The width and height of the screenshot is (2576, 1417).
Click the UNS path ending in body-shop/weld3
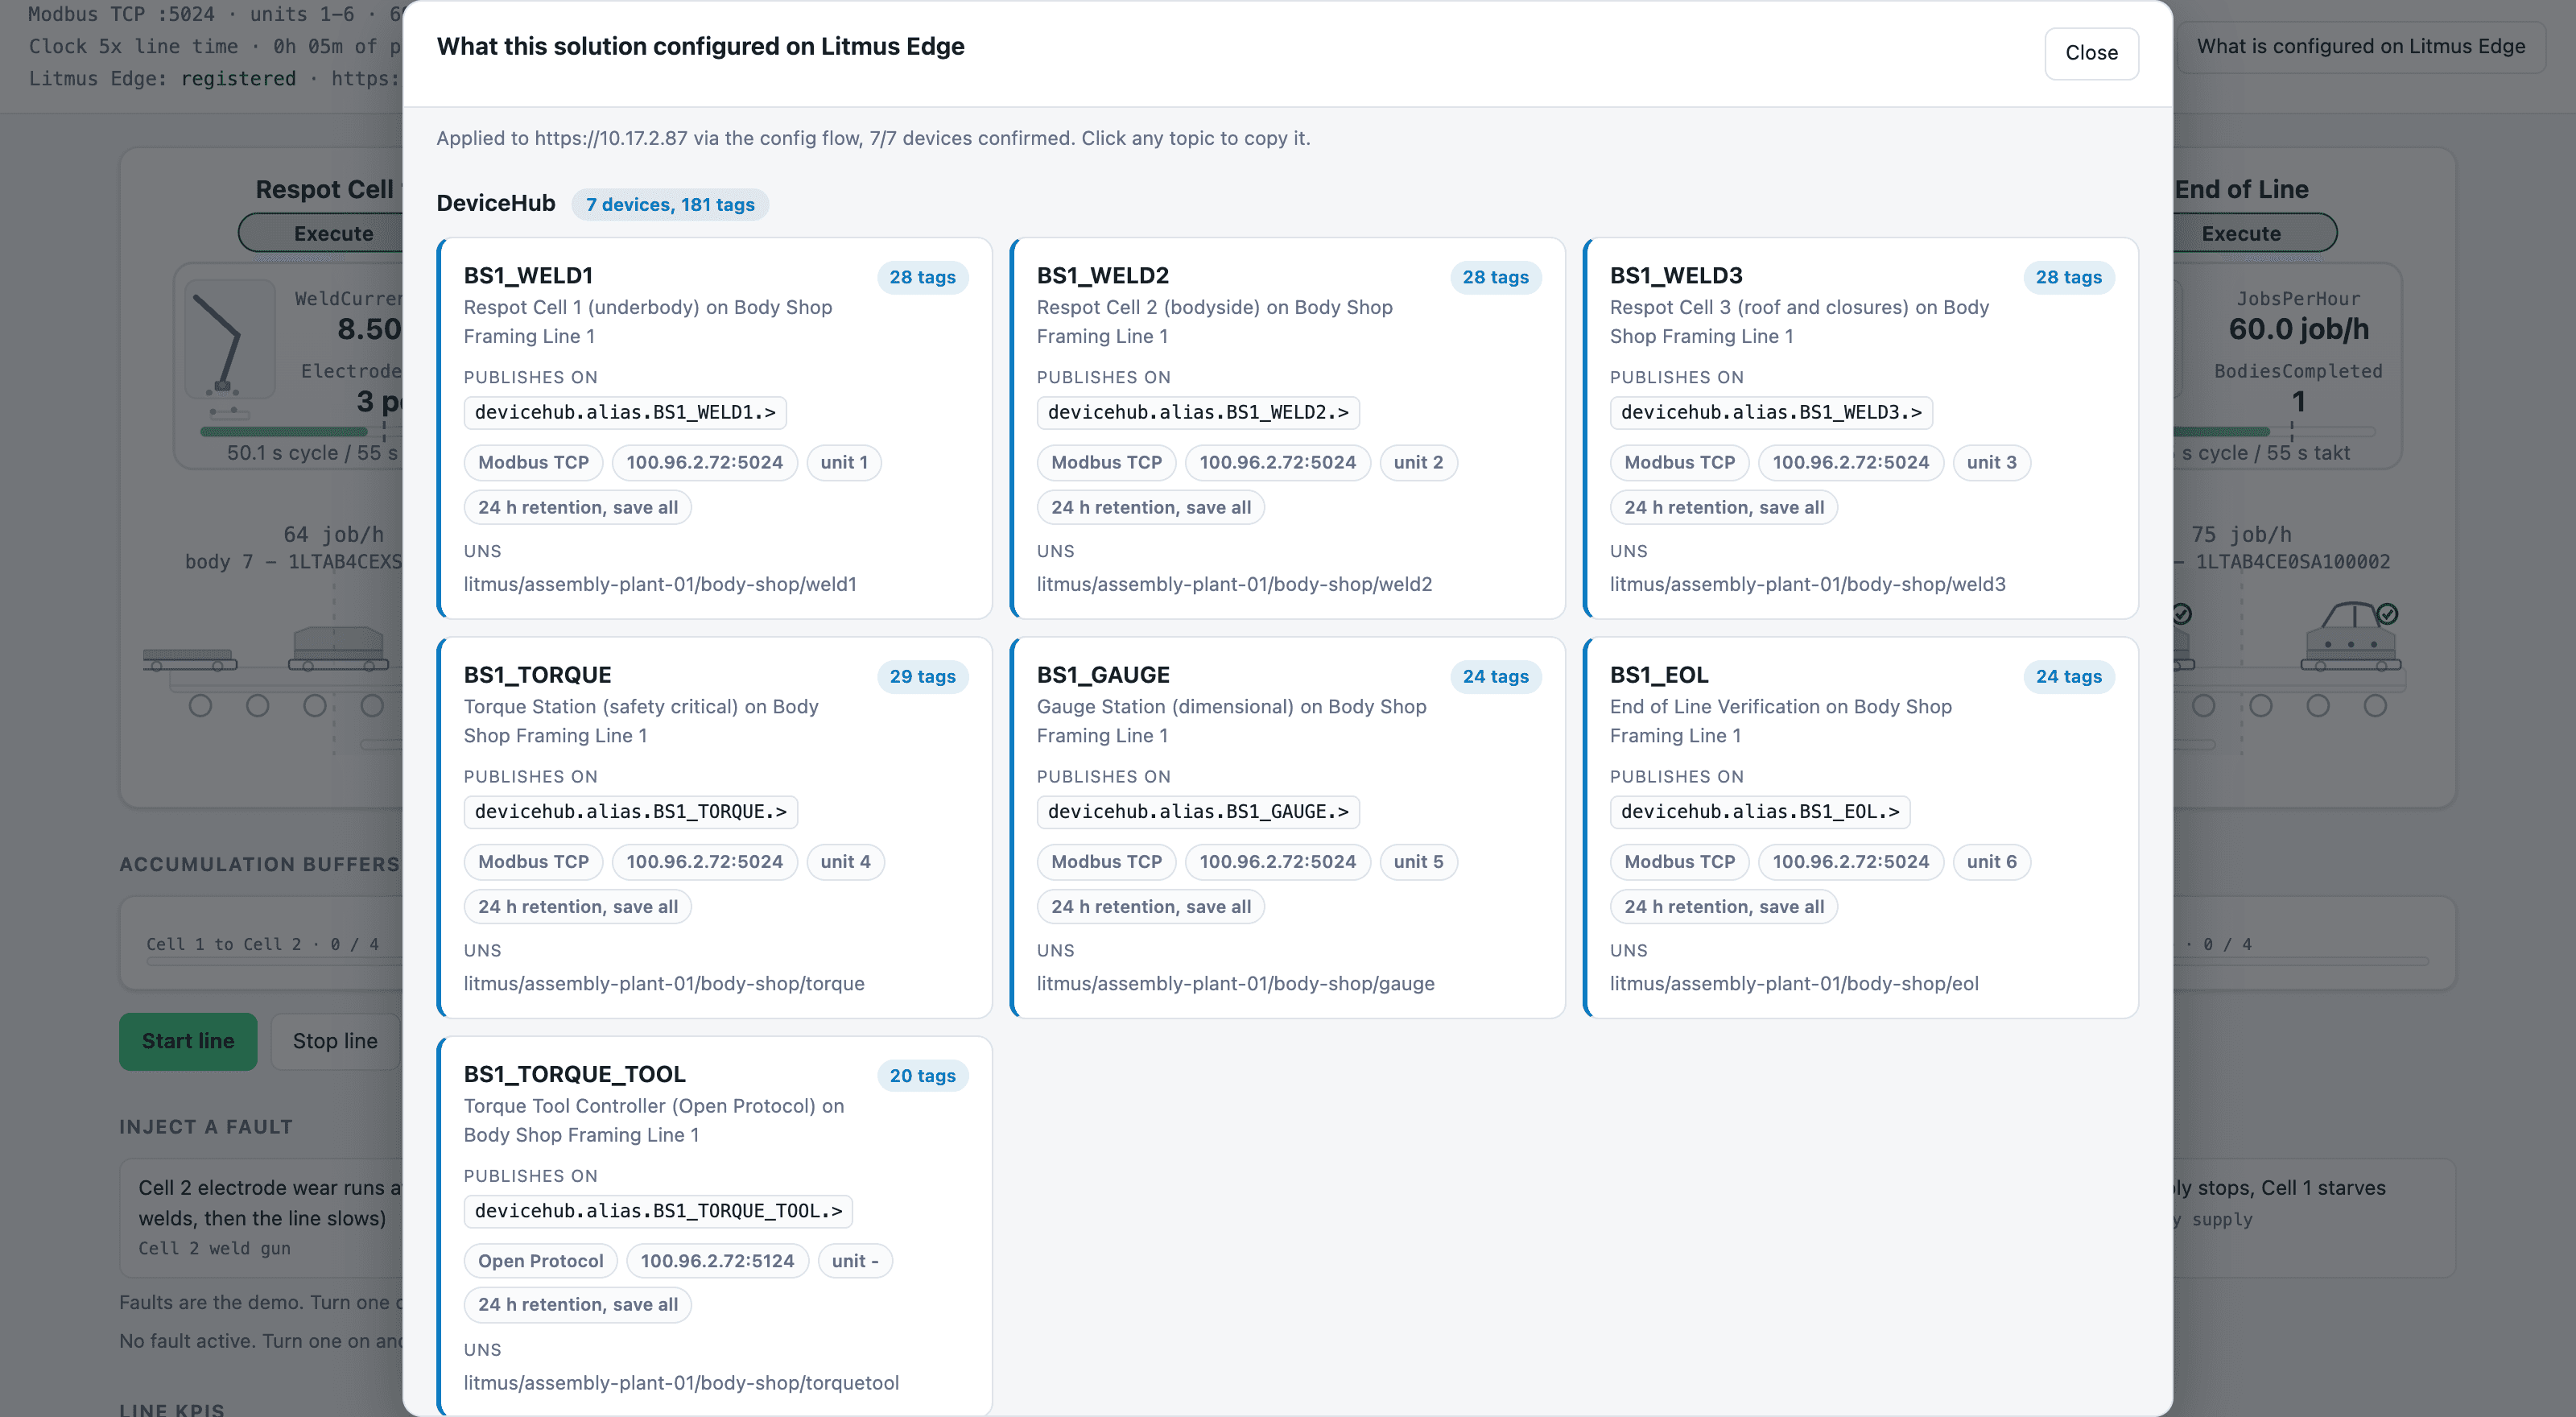pos(1807,584)
